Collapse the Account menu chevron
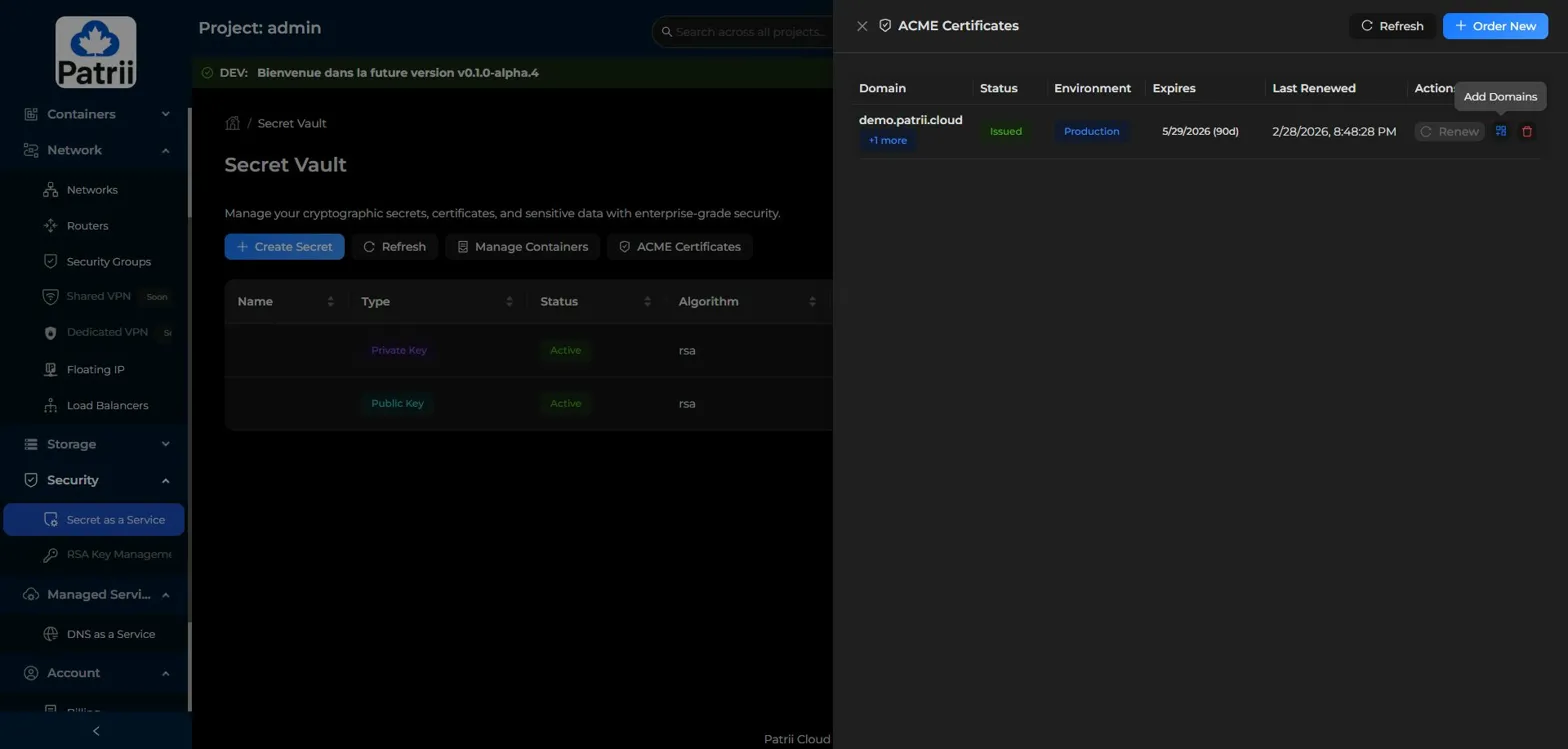The height and width of the screenshot is (749, 1568). pos(166,673)
